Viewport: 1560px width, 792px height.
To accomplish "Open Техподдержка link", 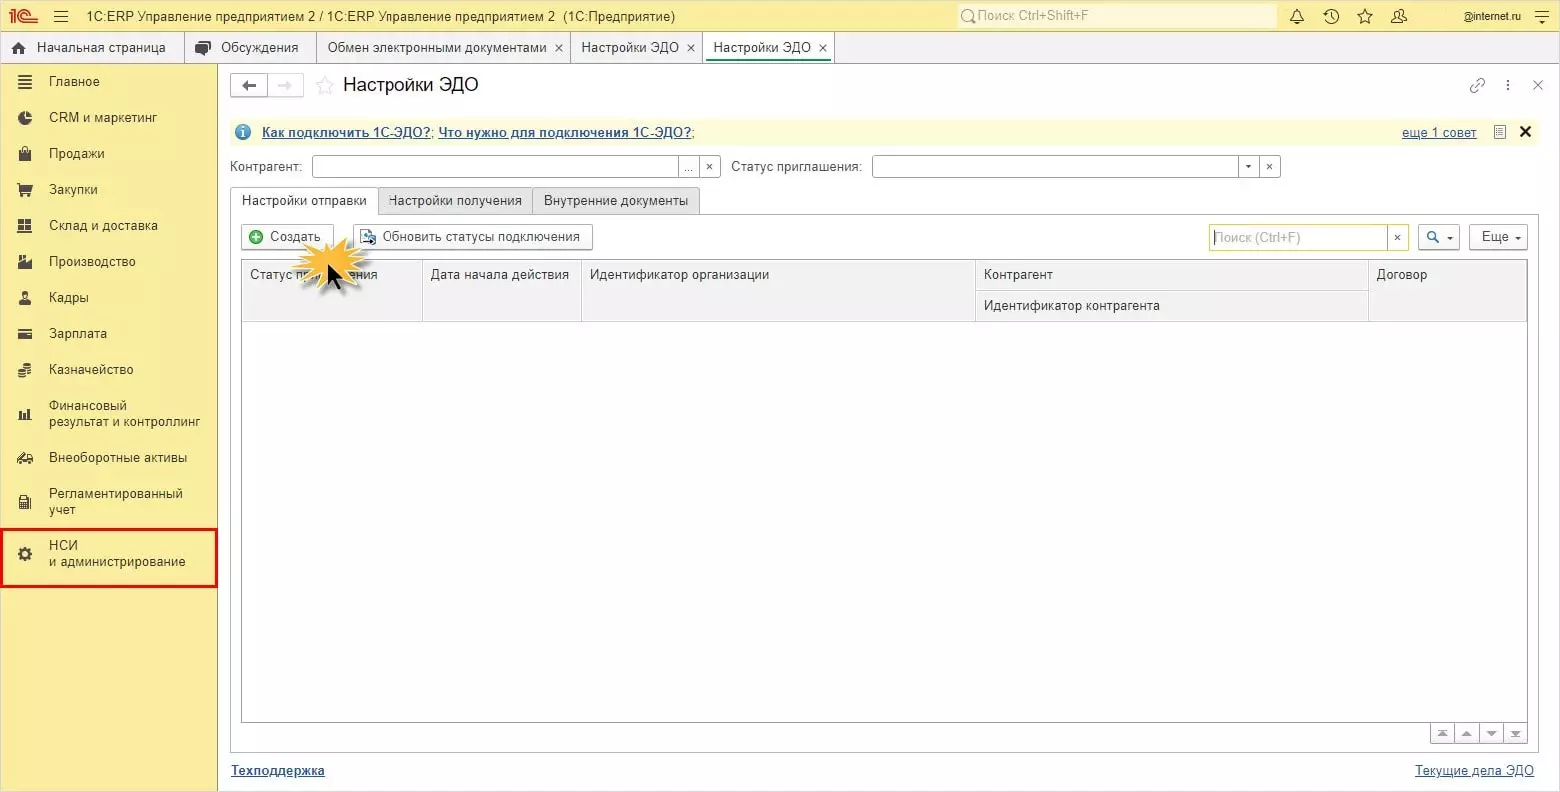I will [278, 770].
